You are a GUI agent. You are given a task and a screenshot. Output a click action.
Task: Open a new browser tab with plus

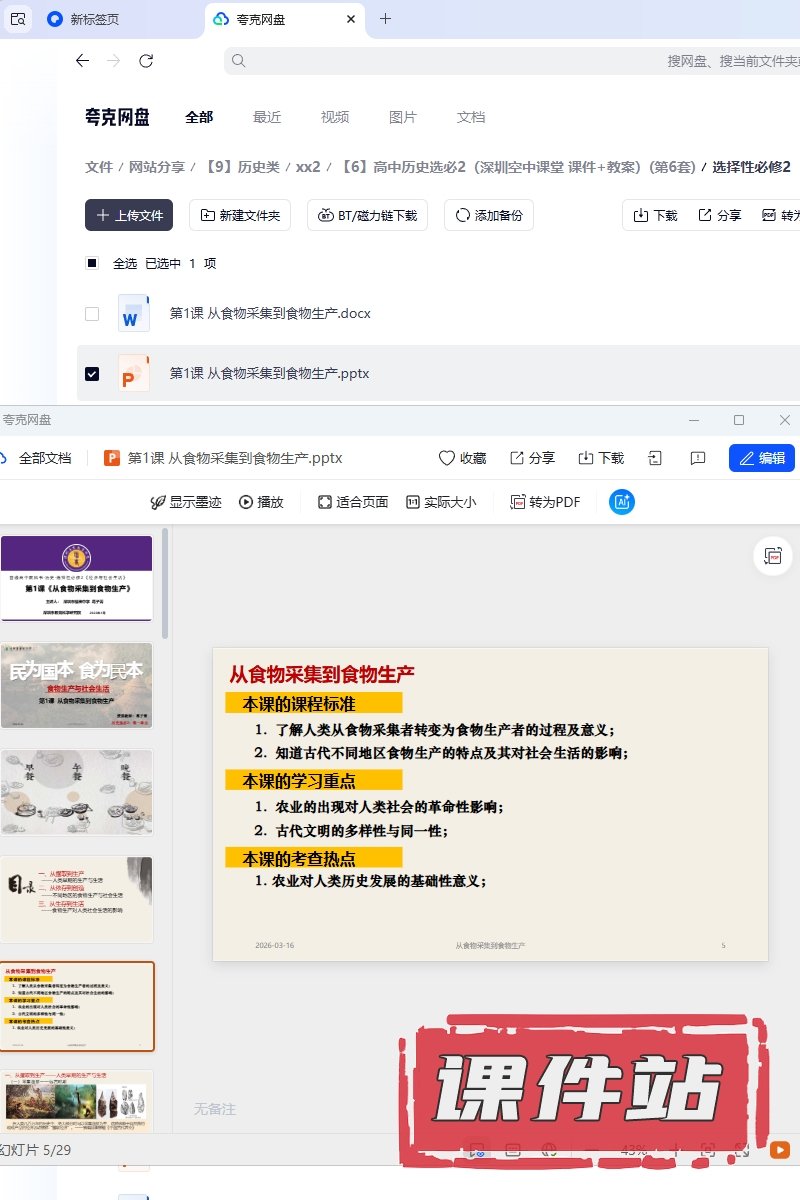click(x=386, y=19)
